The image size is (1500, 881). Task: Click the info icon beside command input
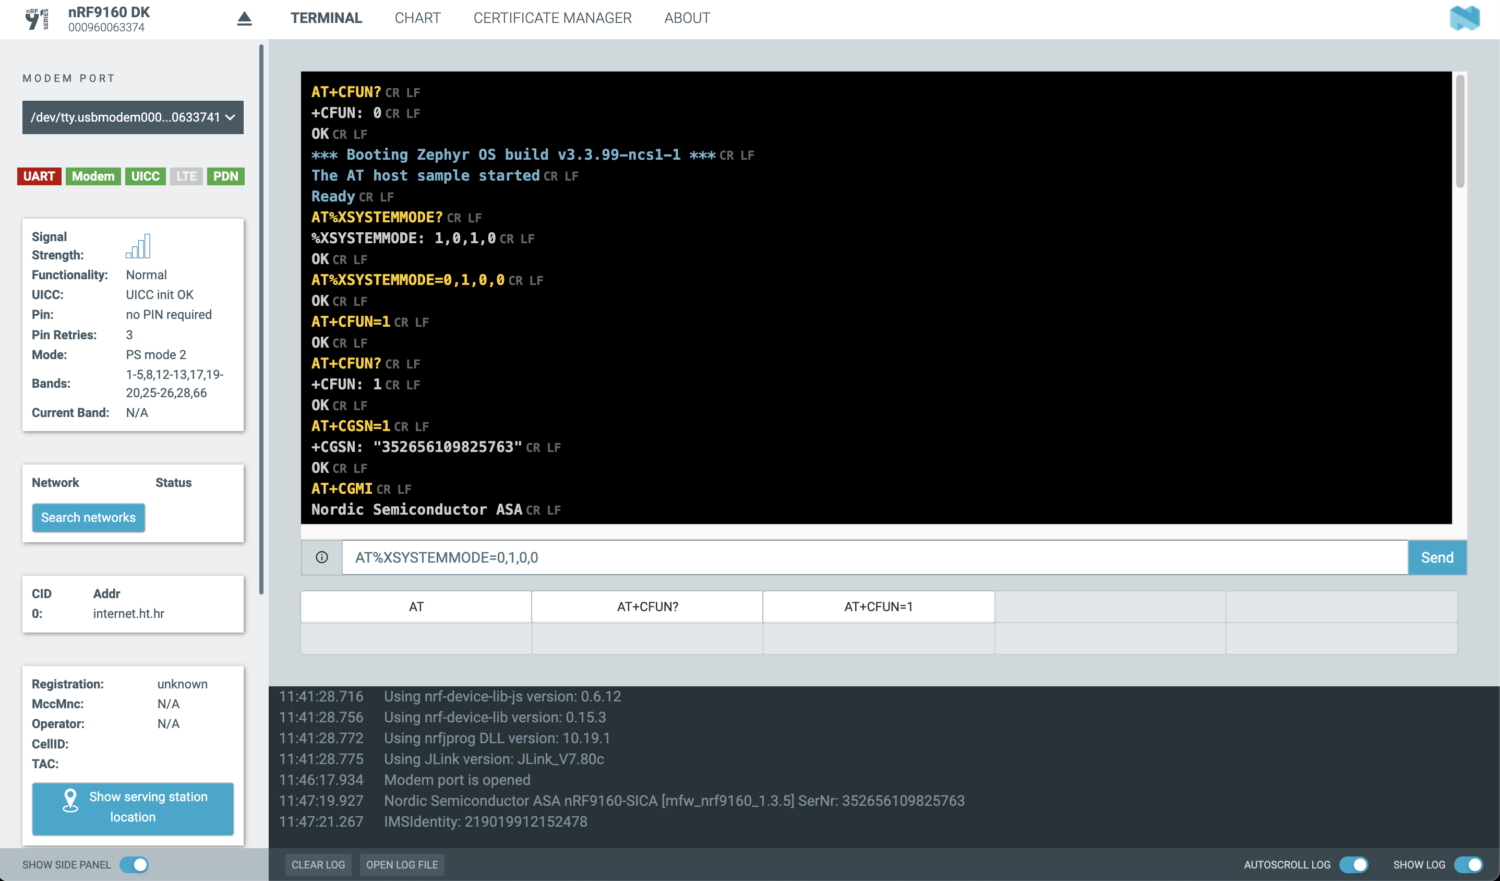coord(322,558)
